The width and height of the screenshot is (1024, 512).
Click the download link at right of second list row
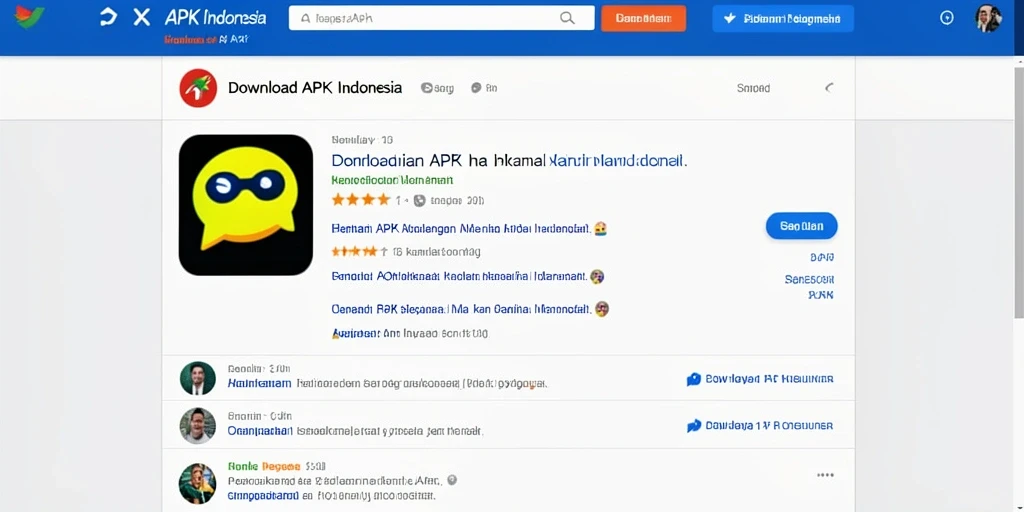[769, 426]
